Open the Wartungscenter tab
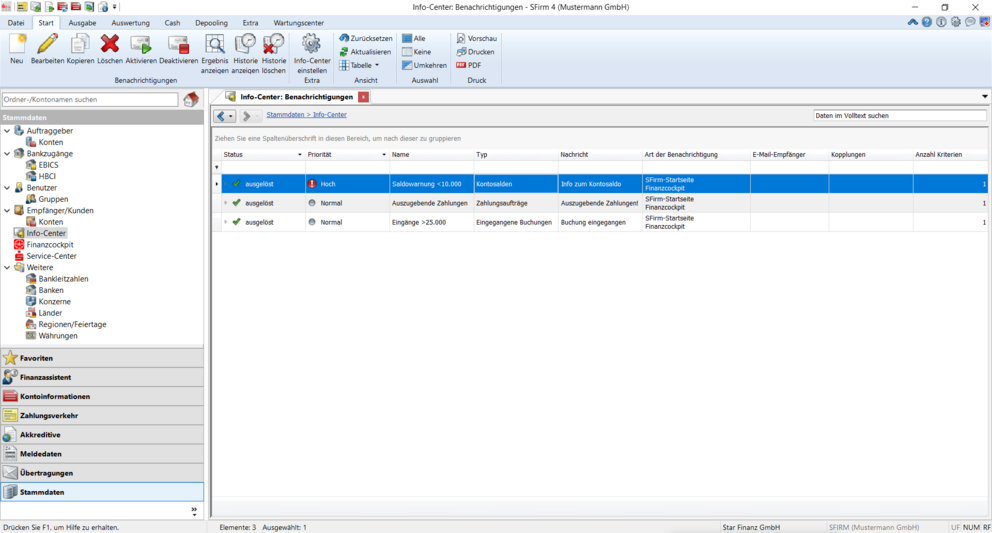The height and width of the screenshot is (533, 992). pos(298,22)
